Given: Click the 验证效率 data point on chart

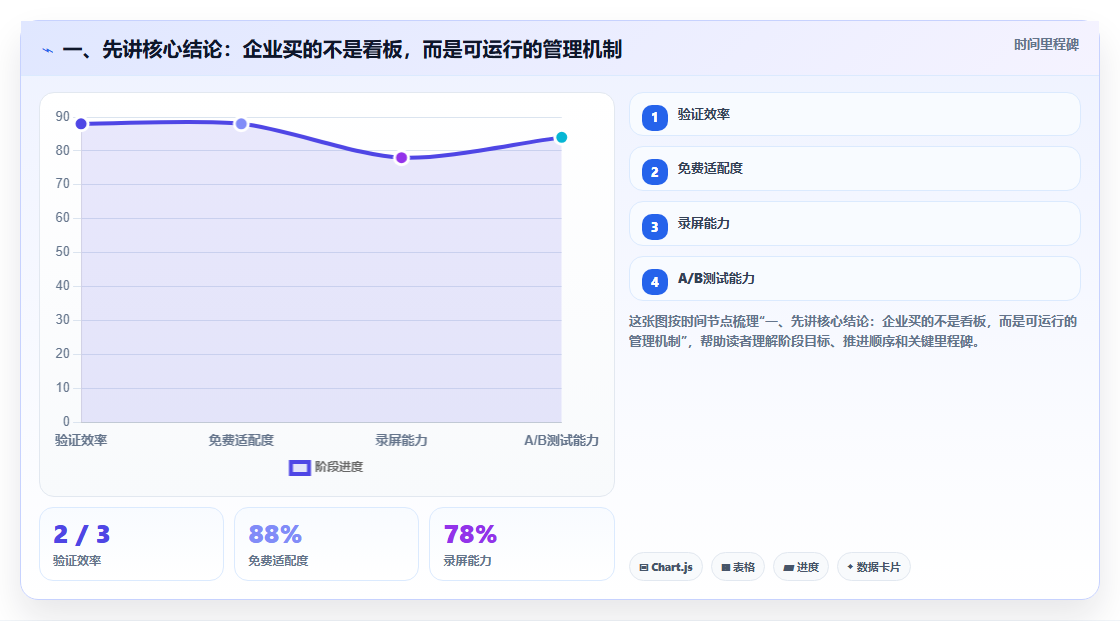Looking at the screenshot, I should (x=81, y=124).
